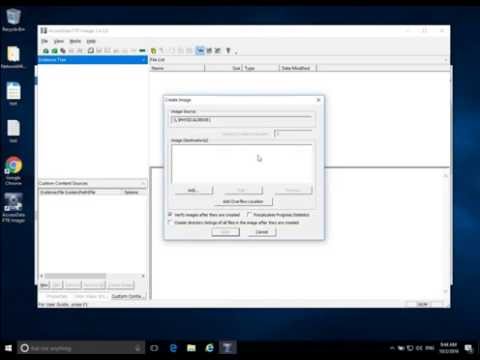Click the Add All Attached Devices icon
Image resolution: width=480 pixels, height=360 pixels.
(x=54, y=51)
